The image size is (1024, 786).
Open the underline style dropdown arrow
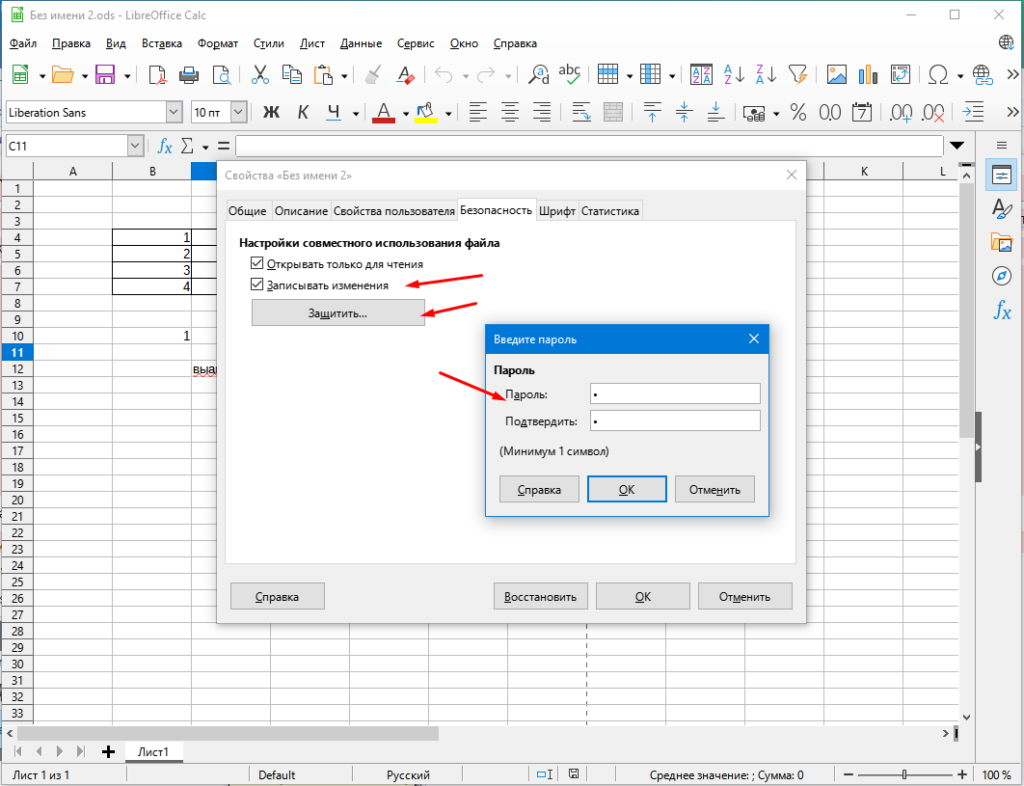pos(355,114)
